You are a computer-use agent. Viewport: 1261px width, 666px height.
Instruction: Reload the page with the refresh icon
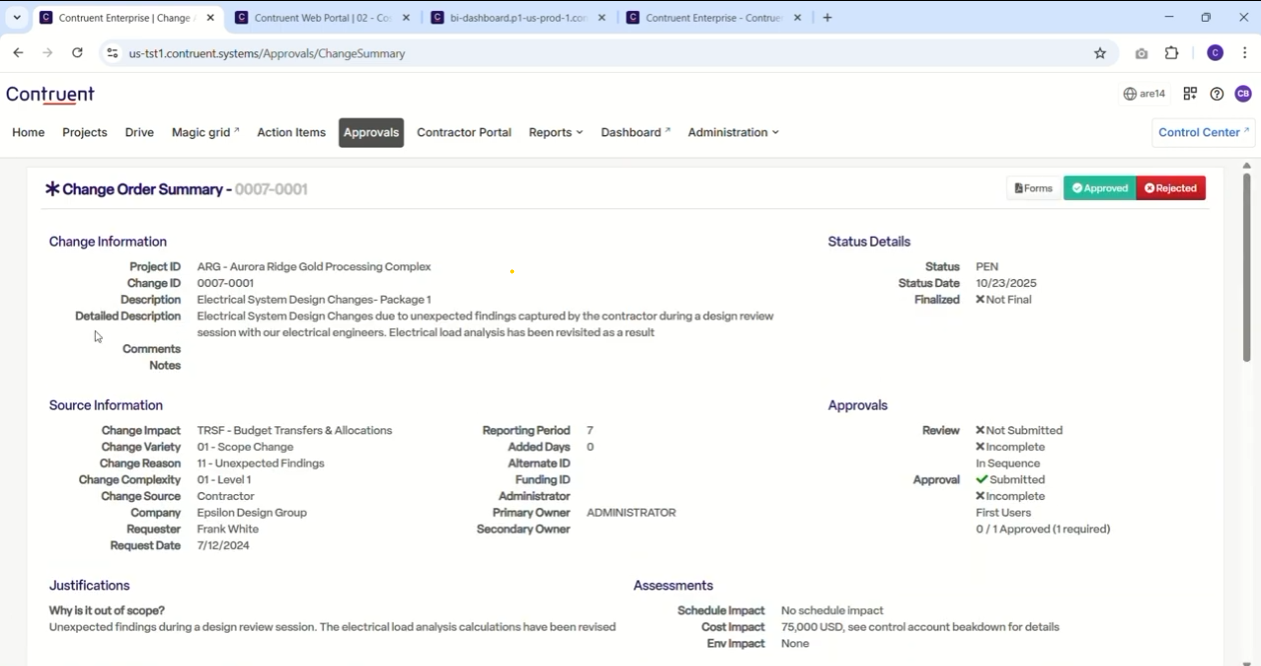(77, 53)
